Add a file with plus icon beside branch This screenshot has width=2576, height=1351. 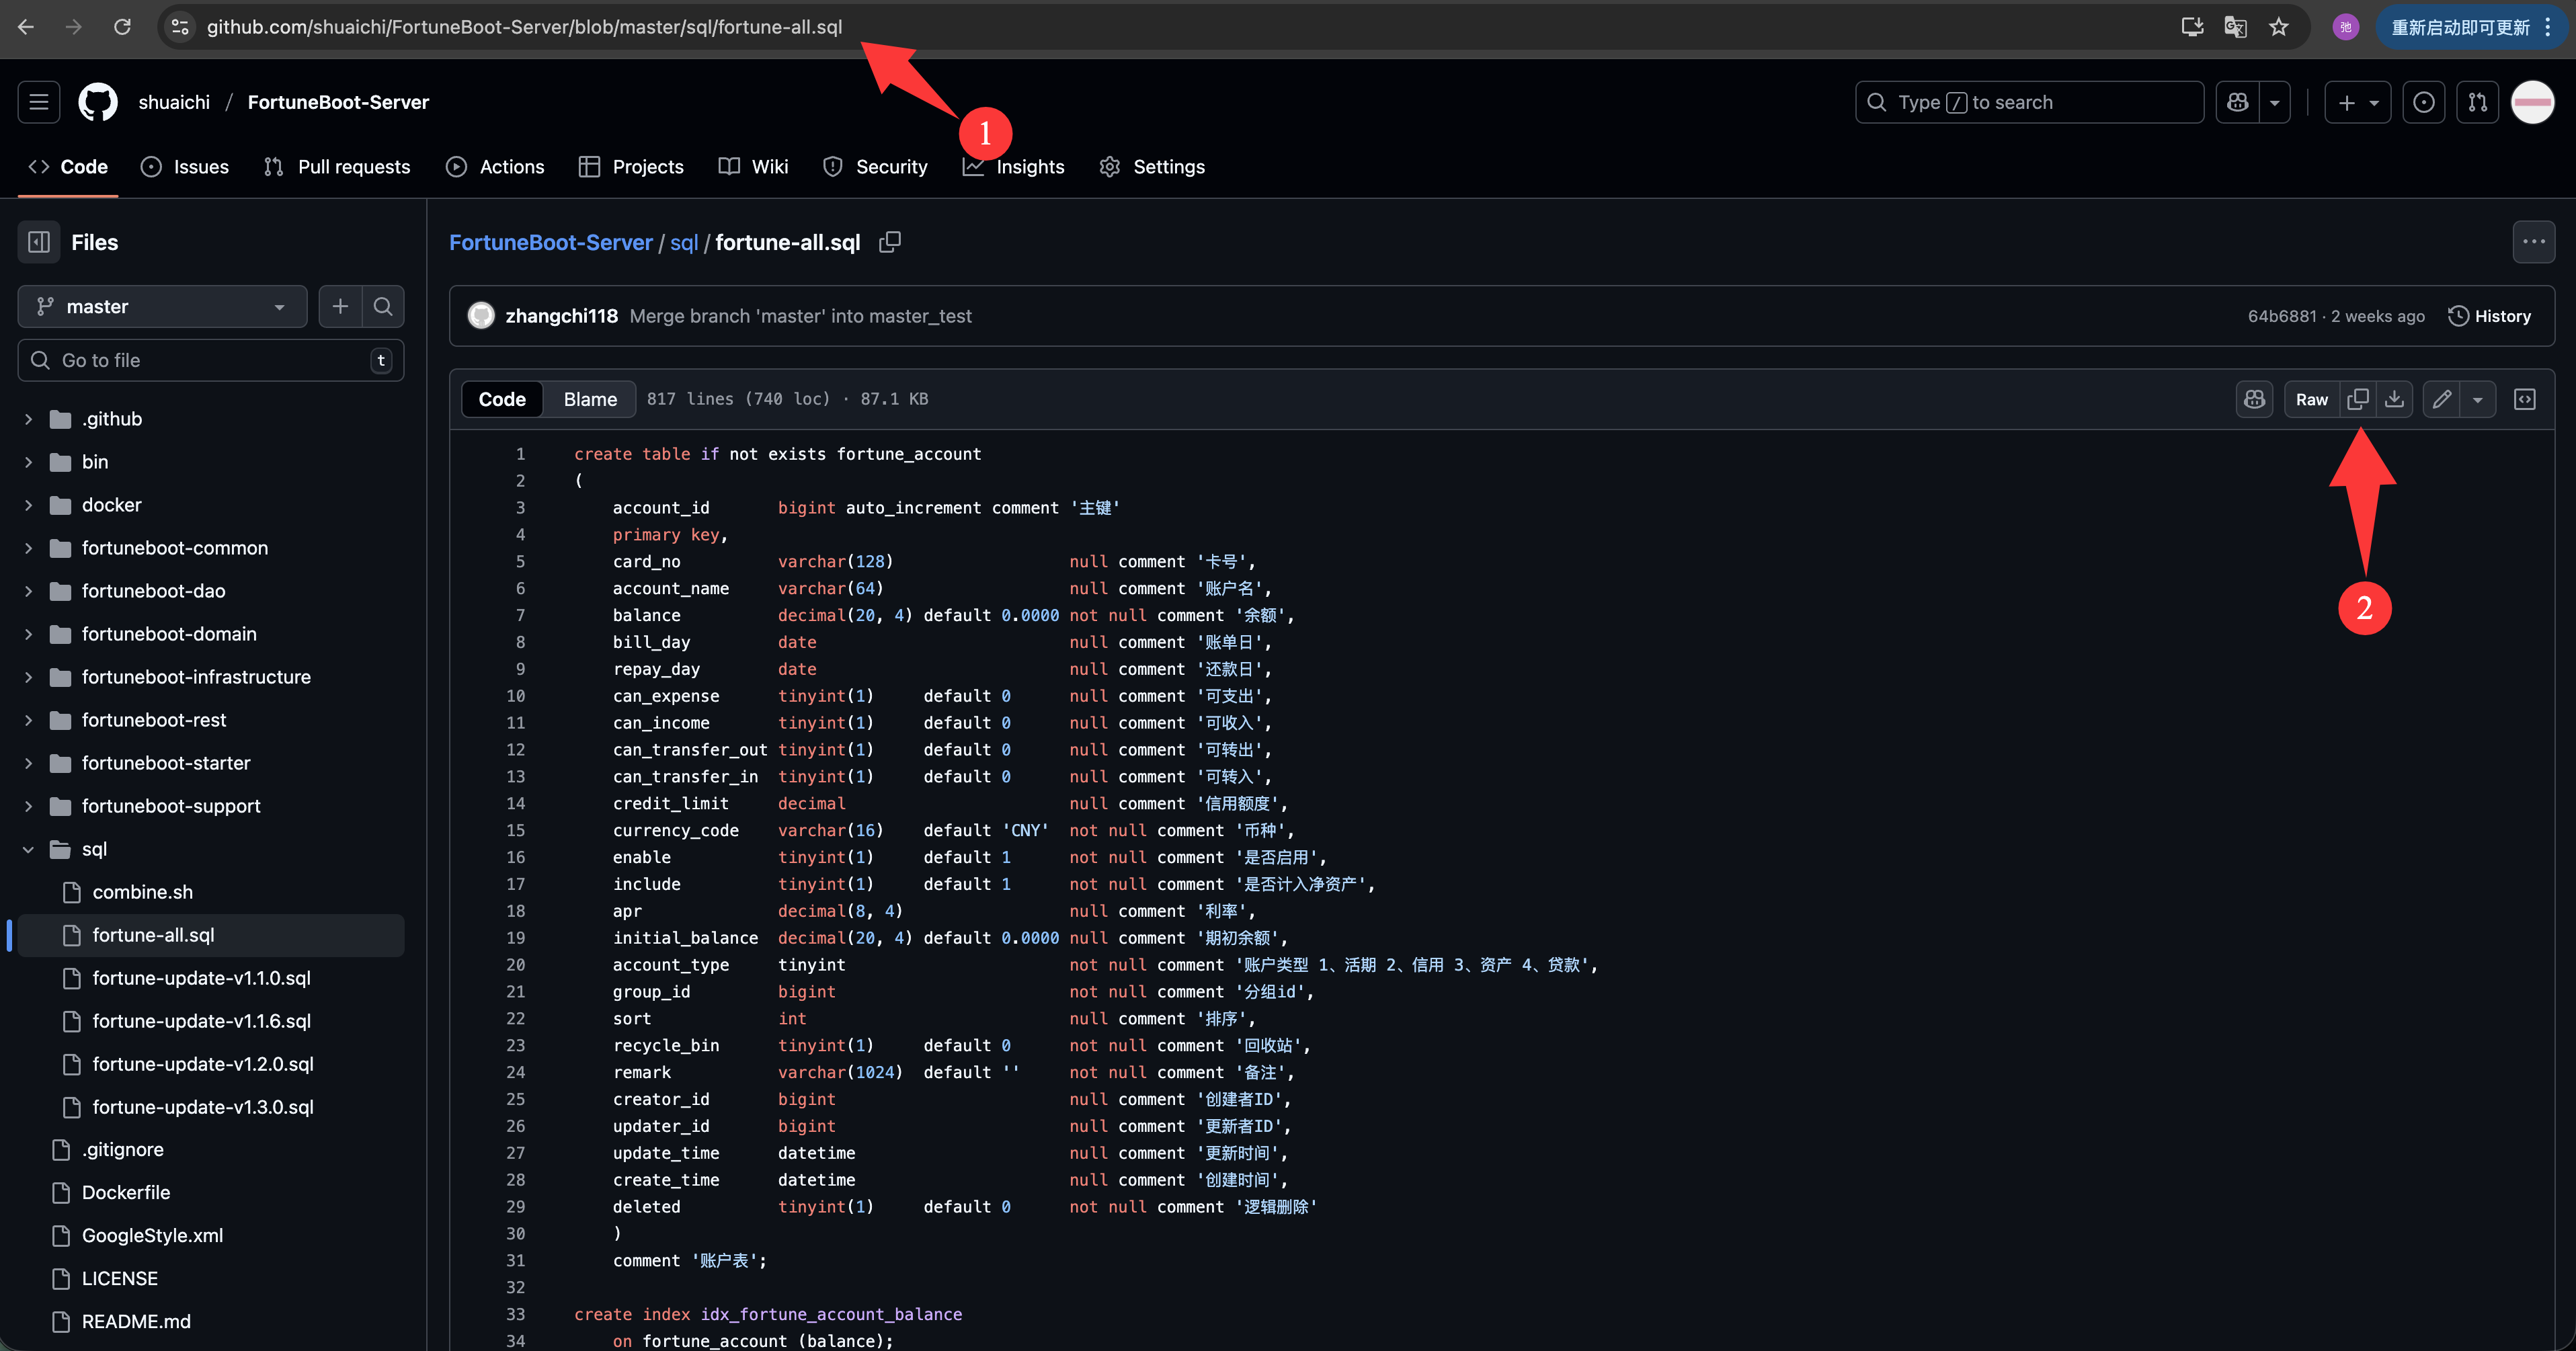click(x=340, y=306)
